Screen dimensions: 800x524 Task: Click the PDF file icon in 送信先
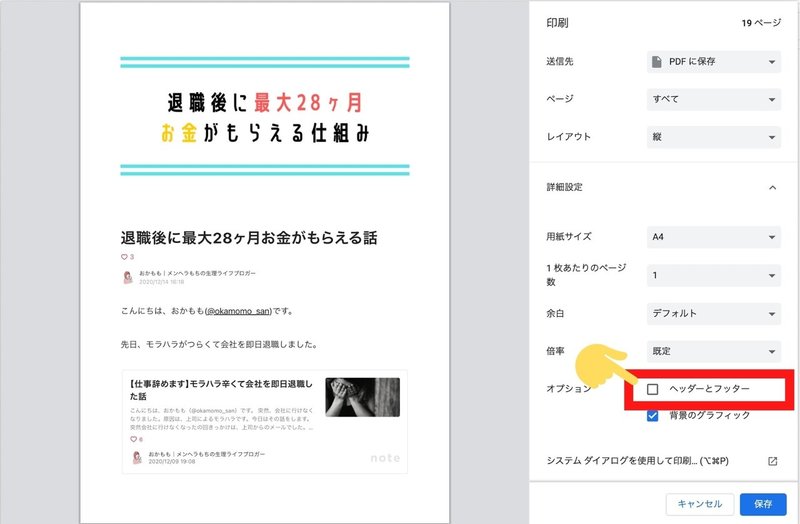click(657, 62)
